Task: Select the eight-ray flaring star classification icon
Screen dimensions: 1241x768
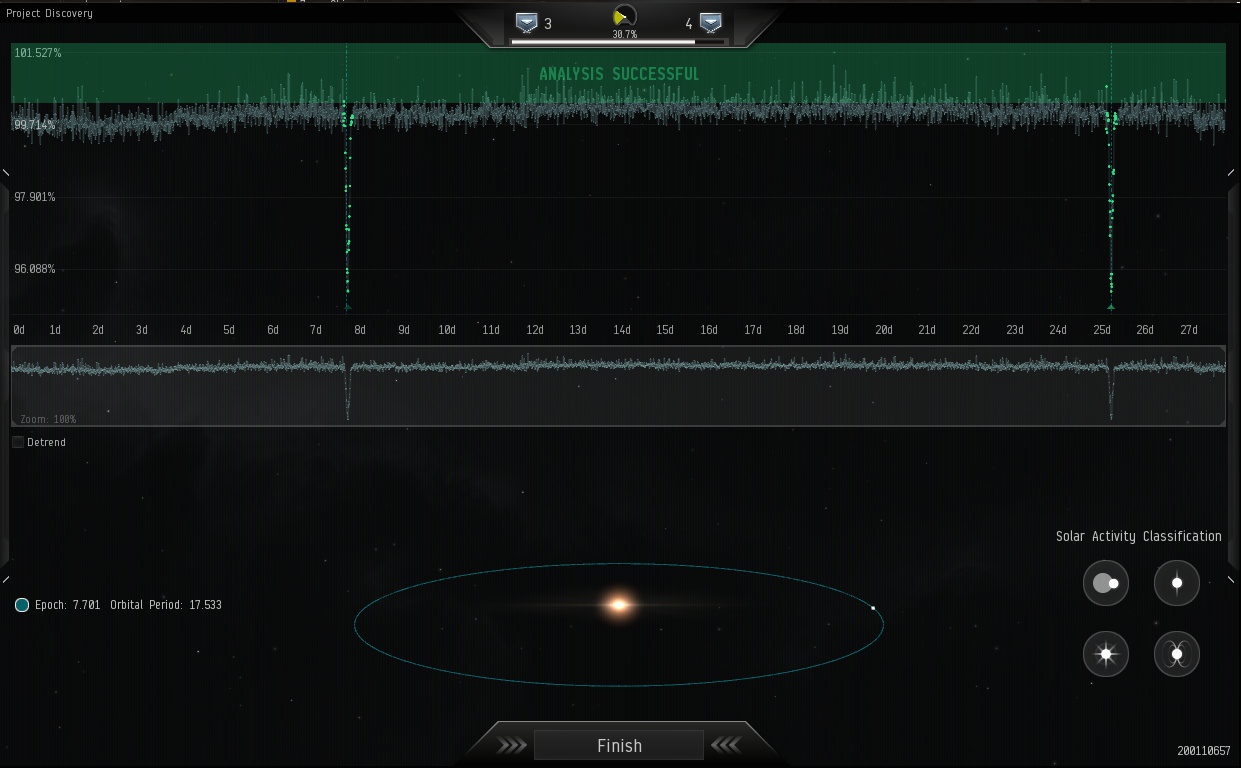Action: 1106,655
